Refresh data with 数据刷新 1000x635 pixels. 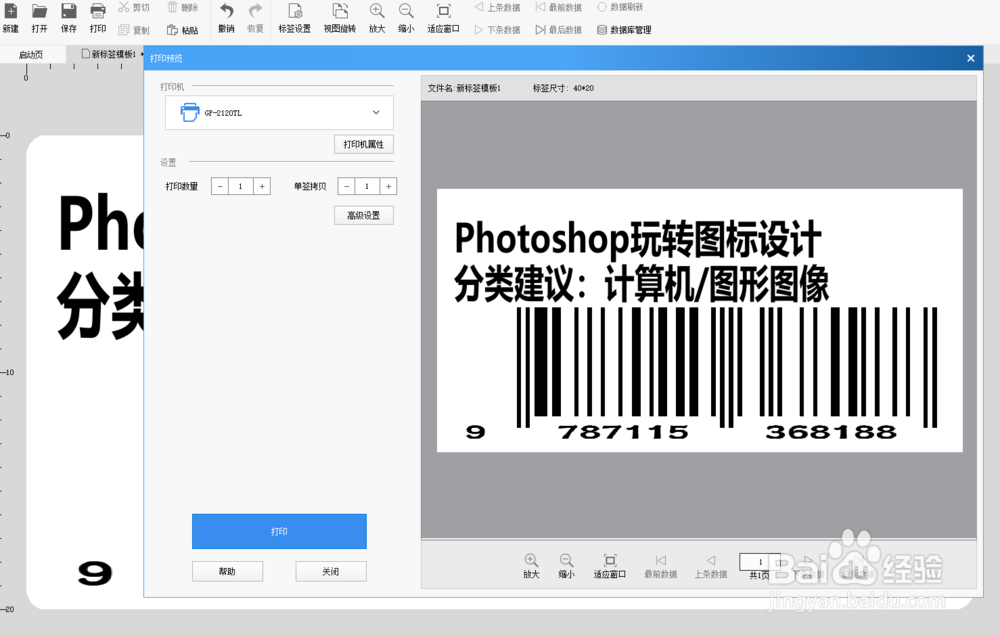coord(620,8)
